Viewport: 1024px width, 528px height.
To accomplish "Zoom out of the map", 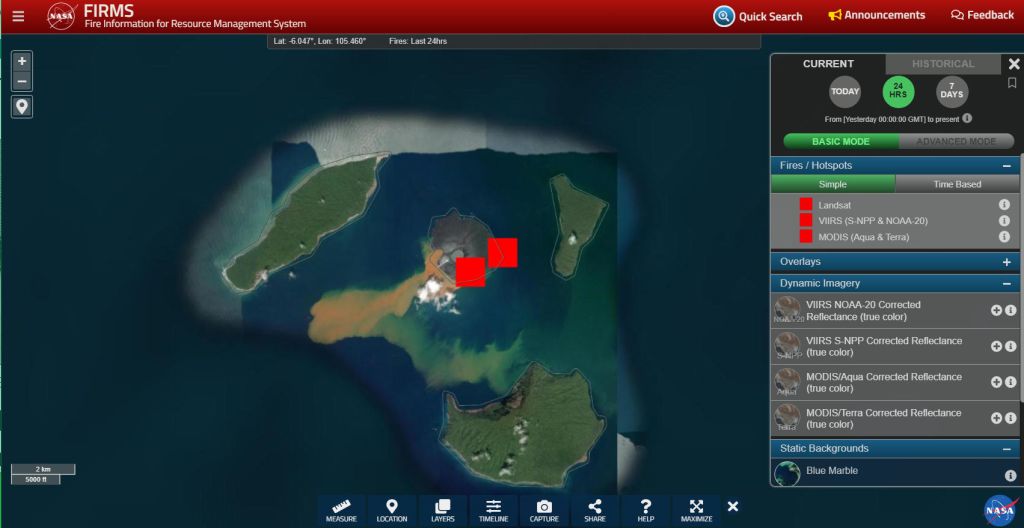I will (x=22, y=82).
